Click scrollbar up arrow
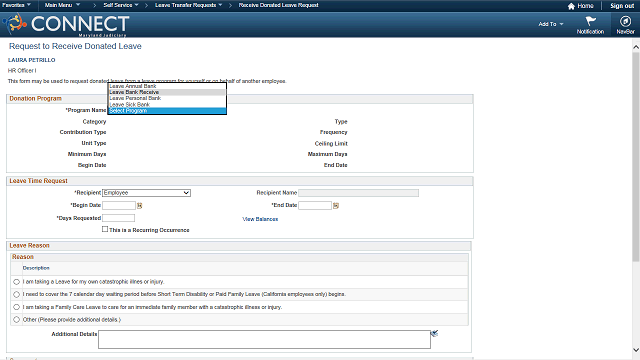This screenshot has height=360, width=640. pyautogui.click(x=636, y=47)
